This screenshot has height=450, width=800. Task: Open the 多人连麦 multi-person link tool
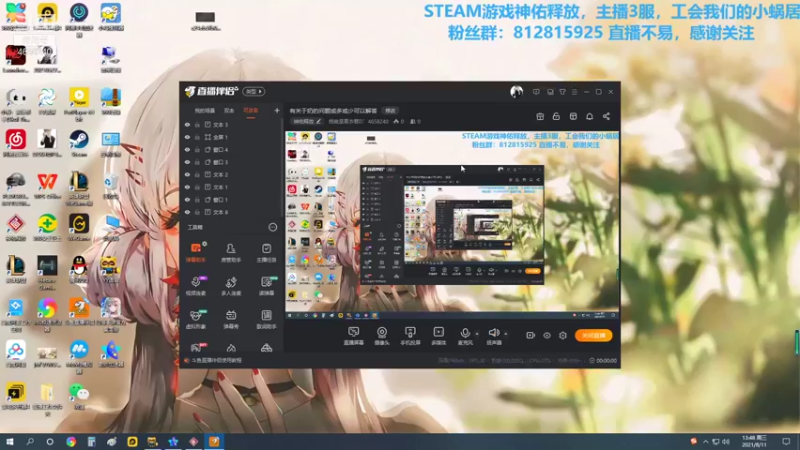tap(231, 286)
